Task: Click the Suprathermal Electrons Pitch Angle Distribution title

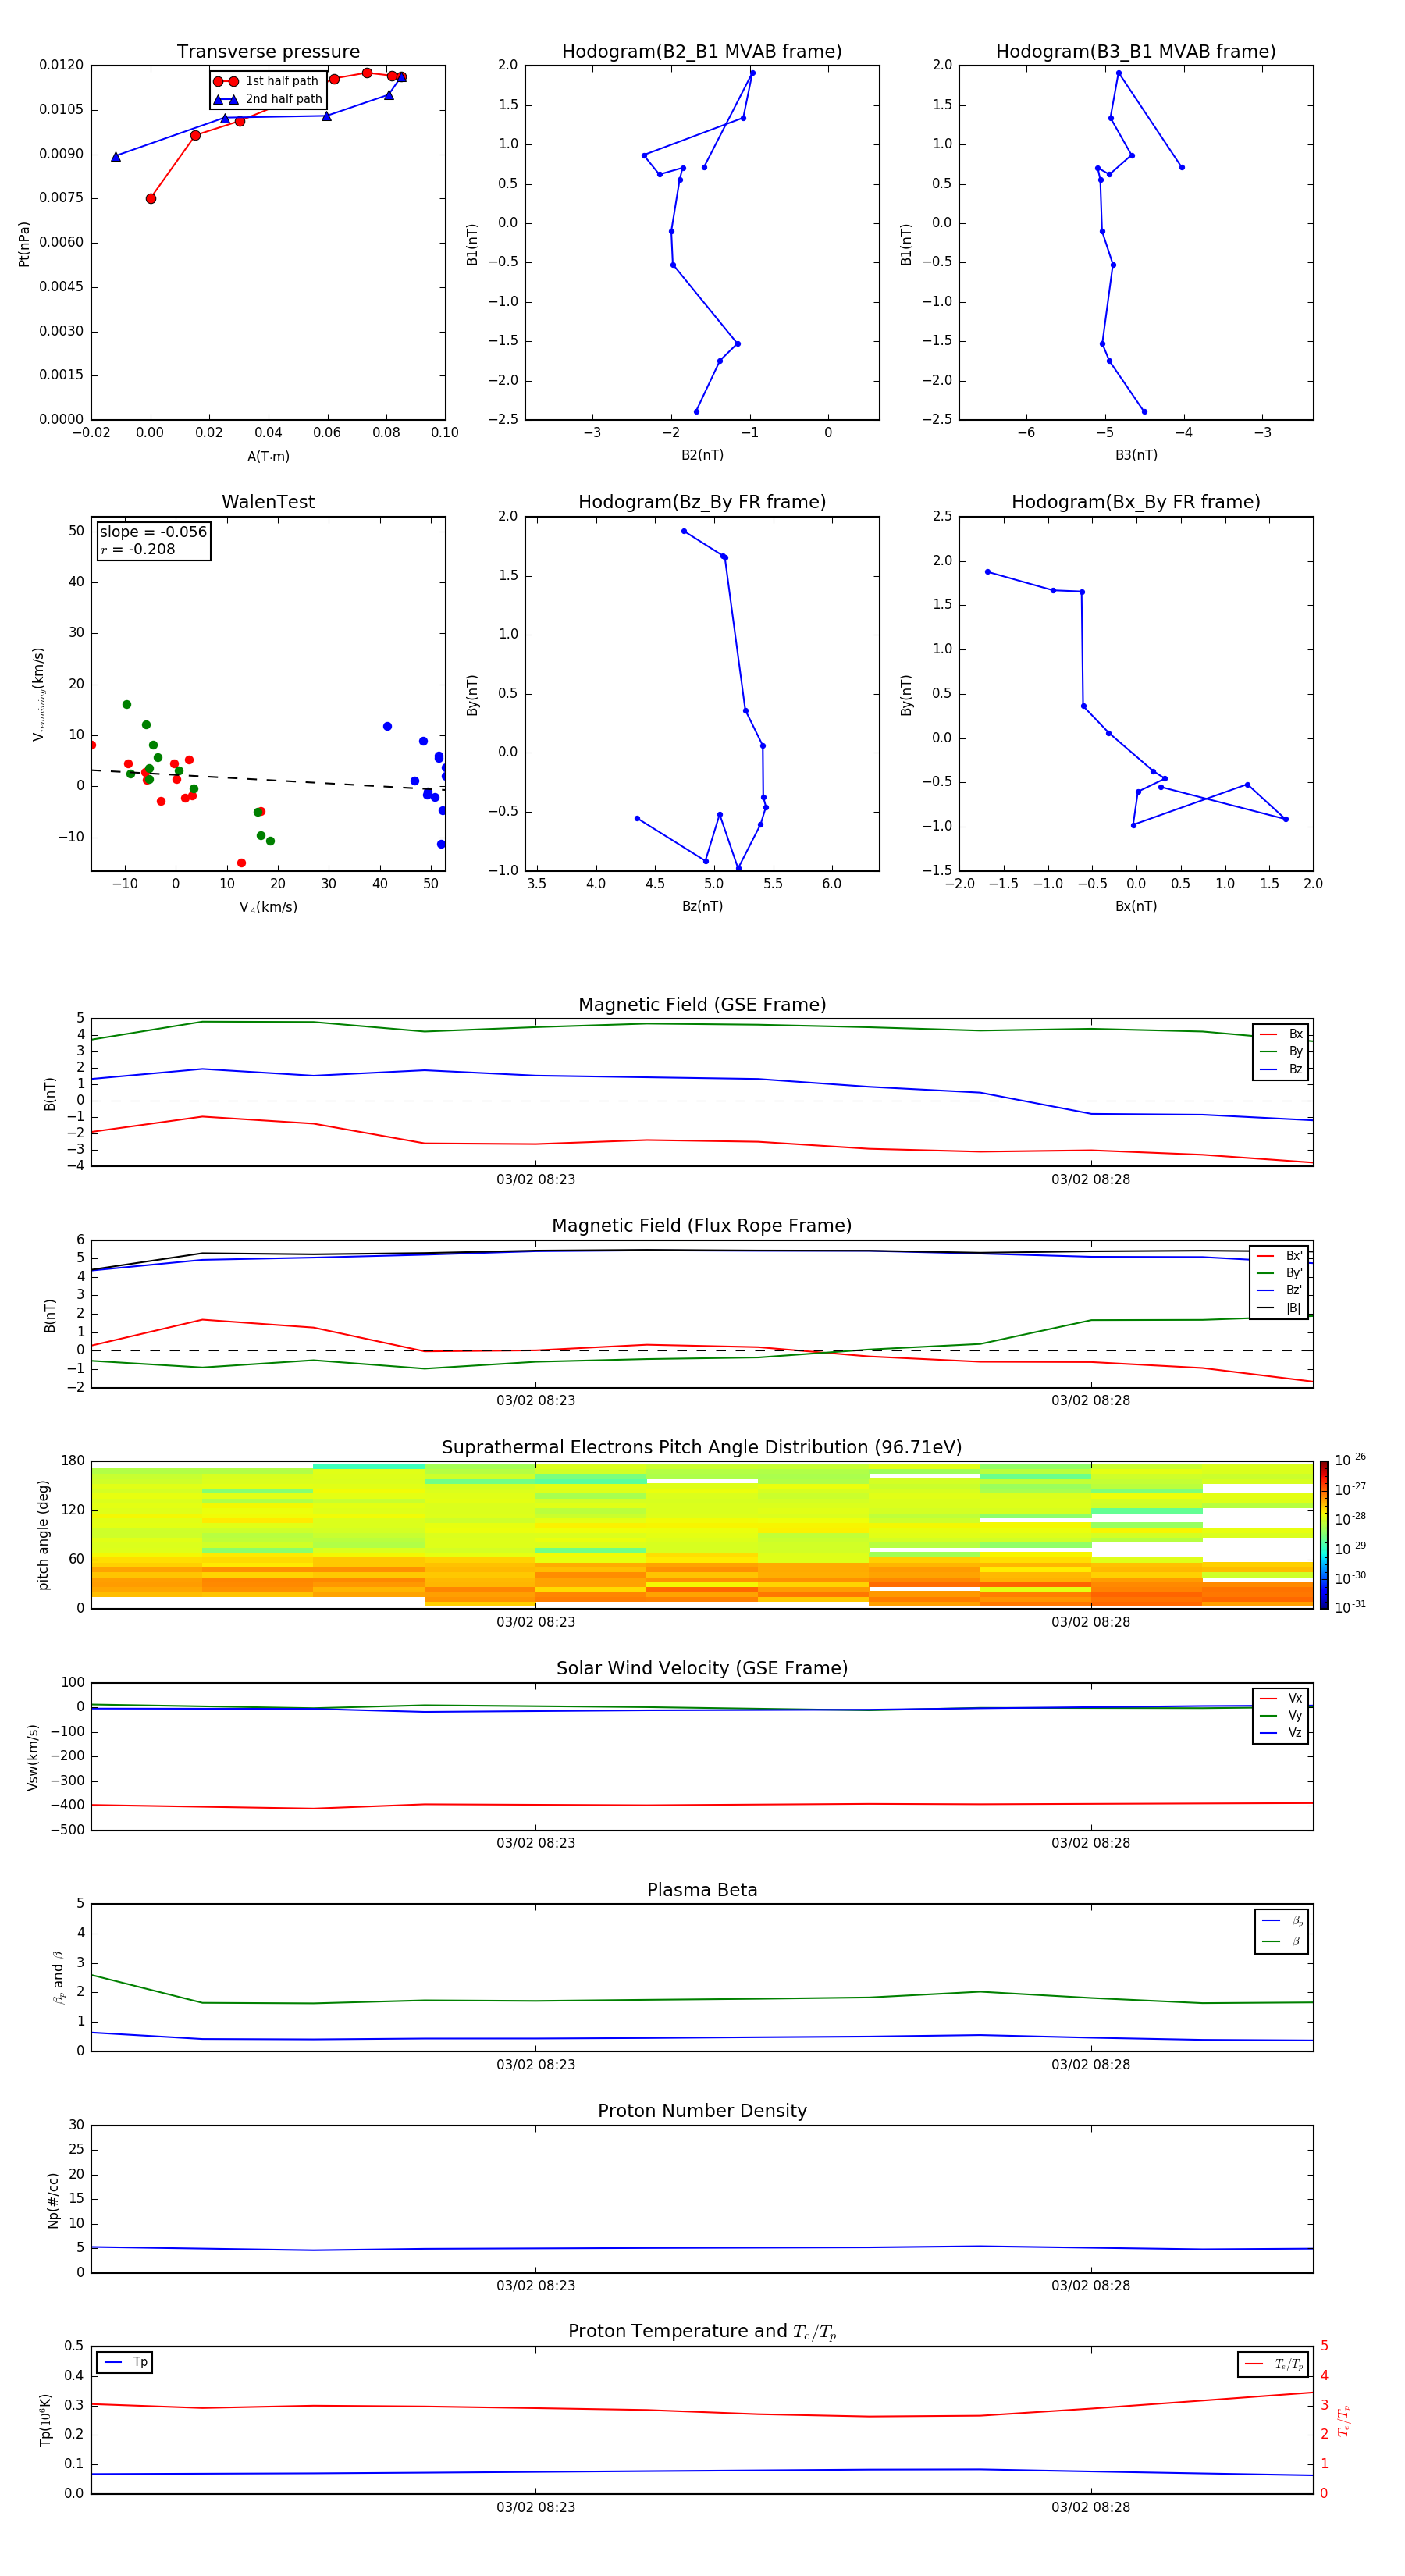Action: (x=702, y=1448)
